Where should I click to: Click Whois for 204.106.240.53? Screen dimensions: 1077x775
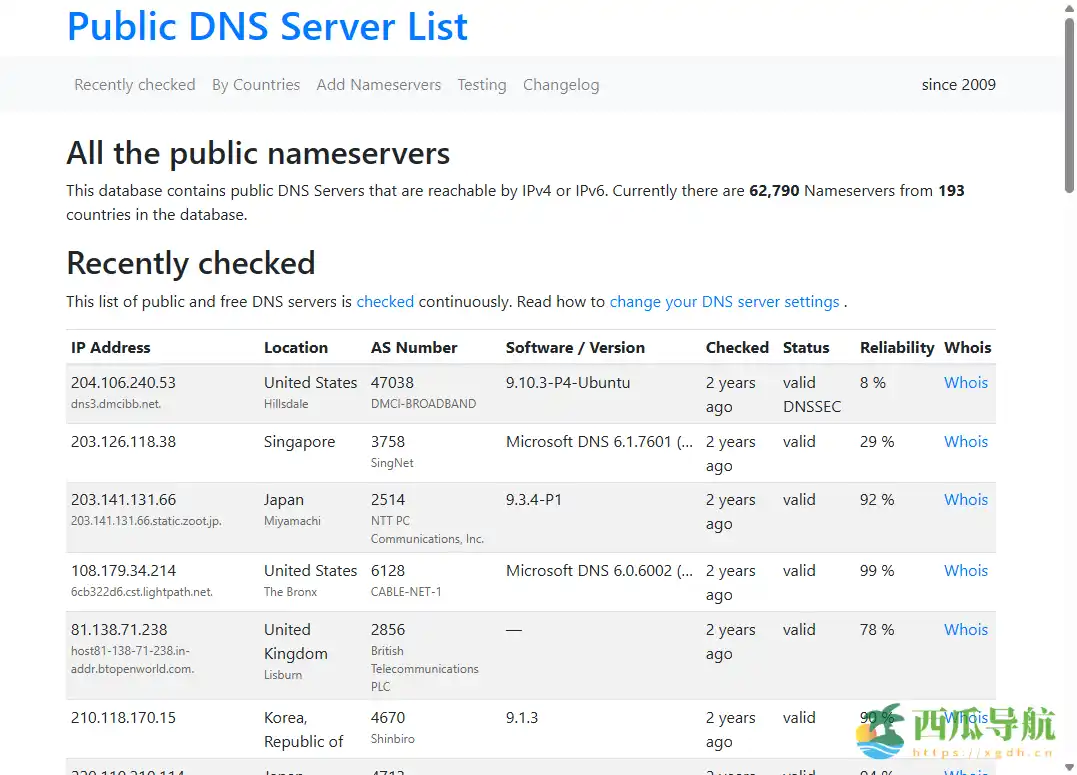click(964, 382)
